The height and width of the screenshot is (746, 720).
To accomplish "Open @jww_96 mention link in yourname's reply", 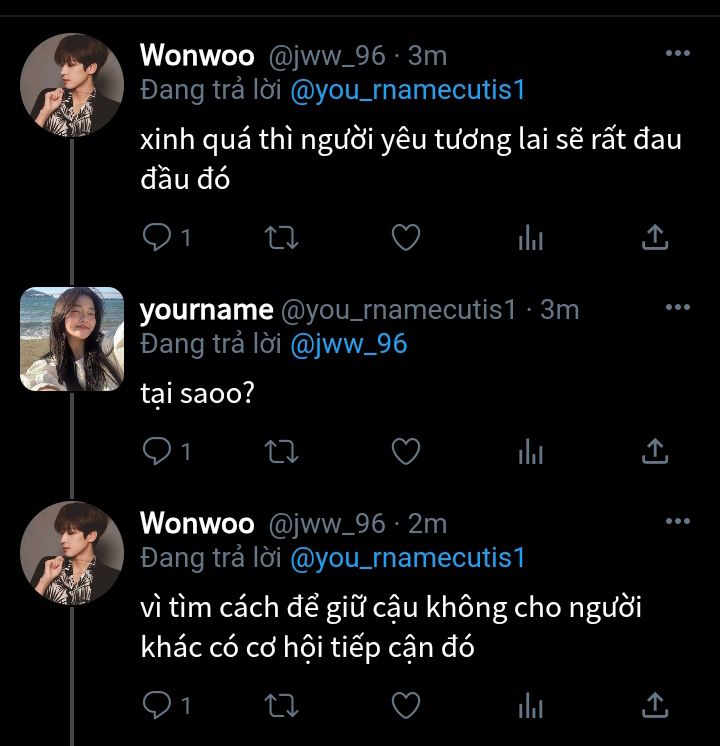I will [x=348, y=344].
